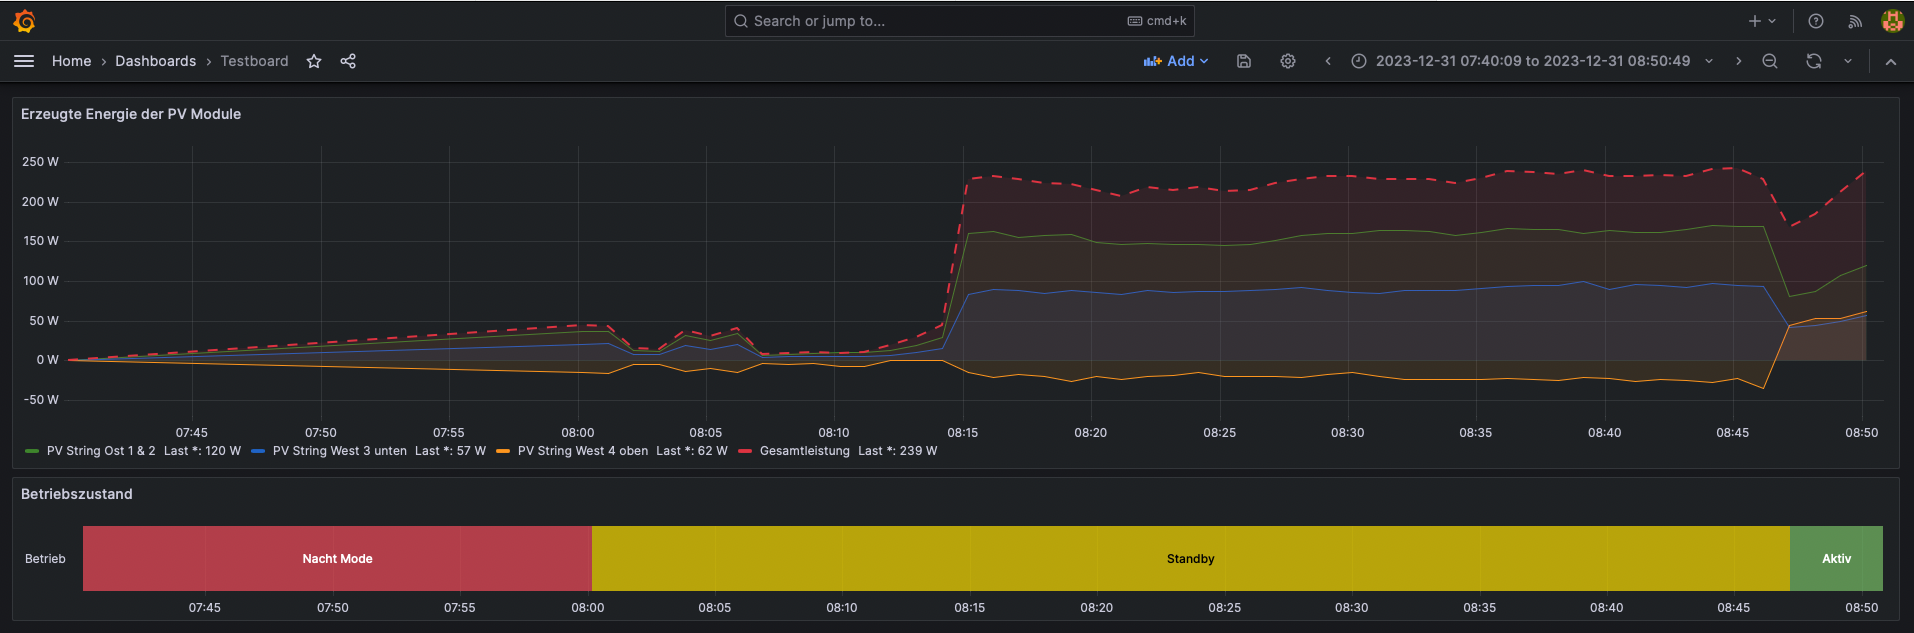The image size is (1914, 633).
Task: Click the 08:00 label on the Betriebszustand axis
Action: tap(588, 608)
